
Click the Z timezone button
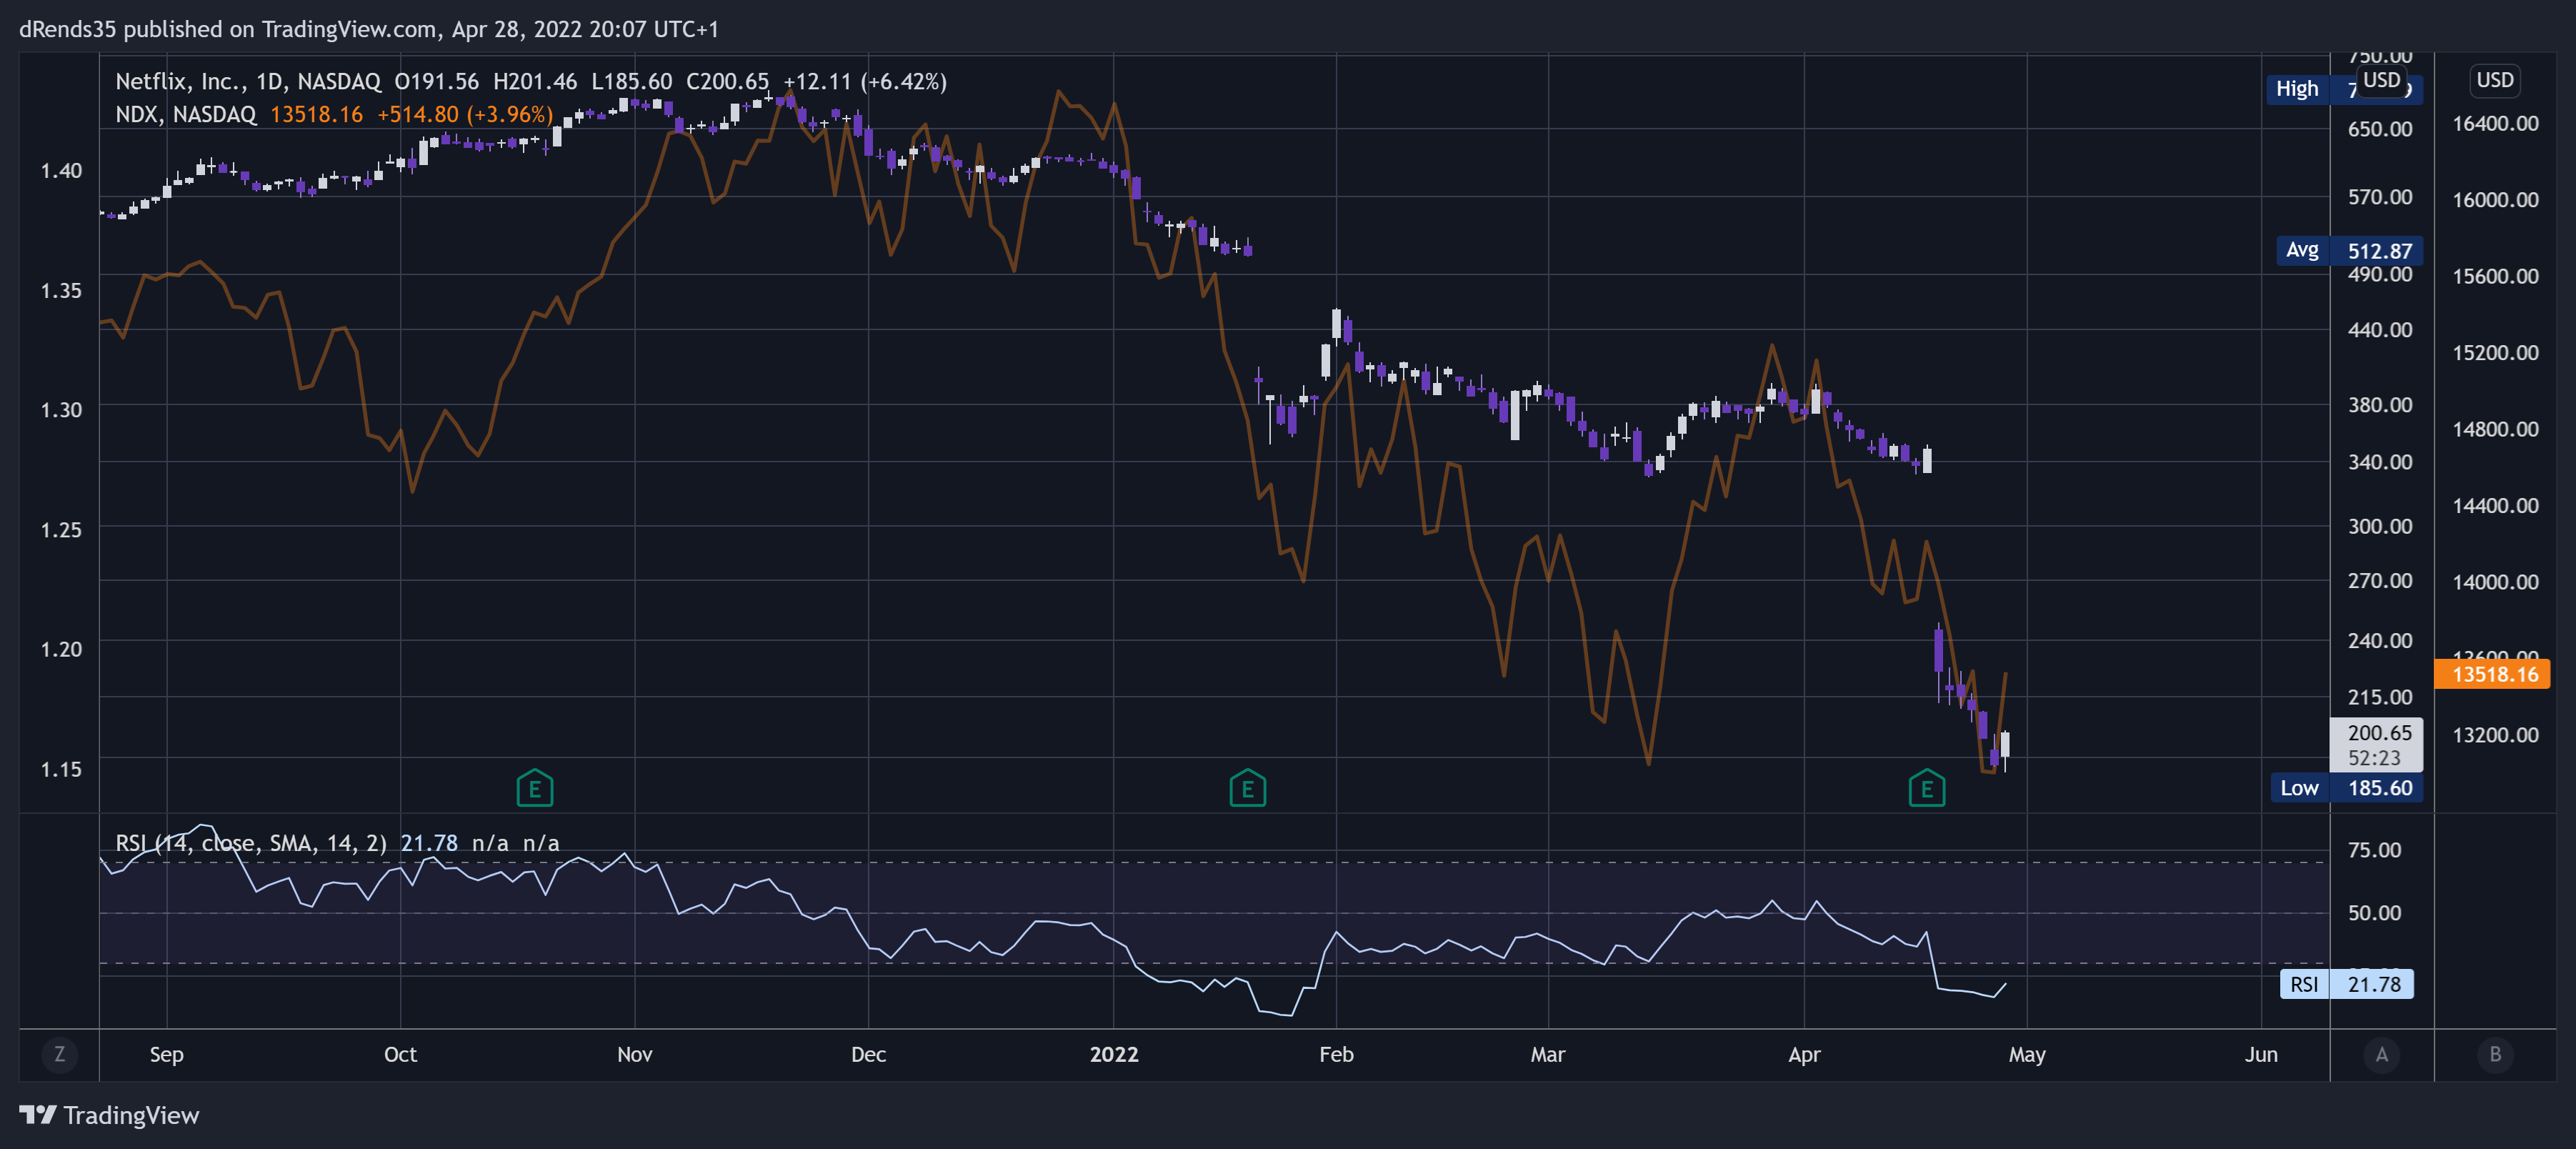coord(60,1054)
